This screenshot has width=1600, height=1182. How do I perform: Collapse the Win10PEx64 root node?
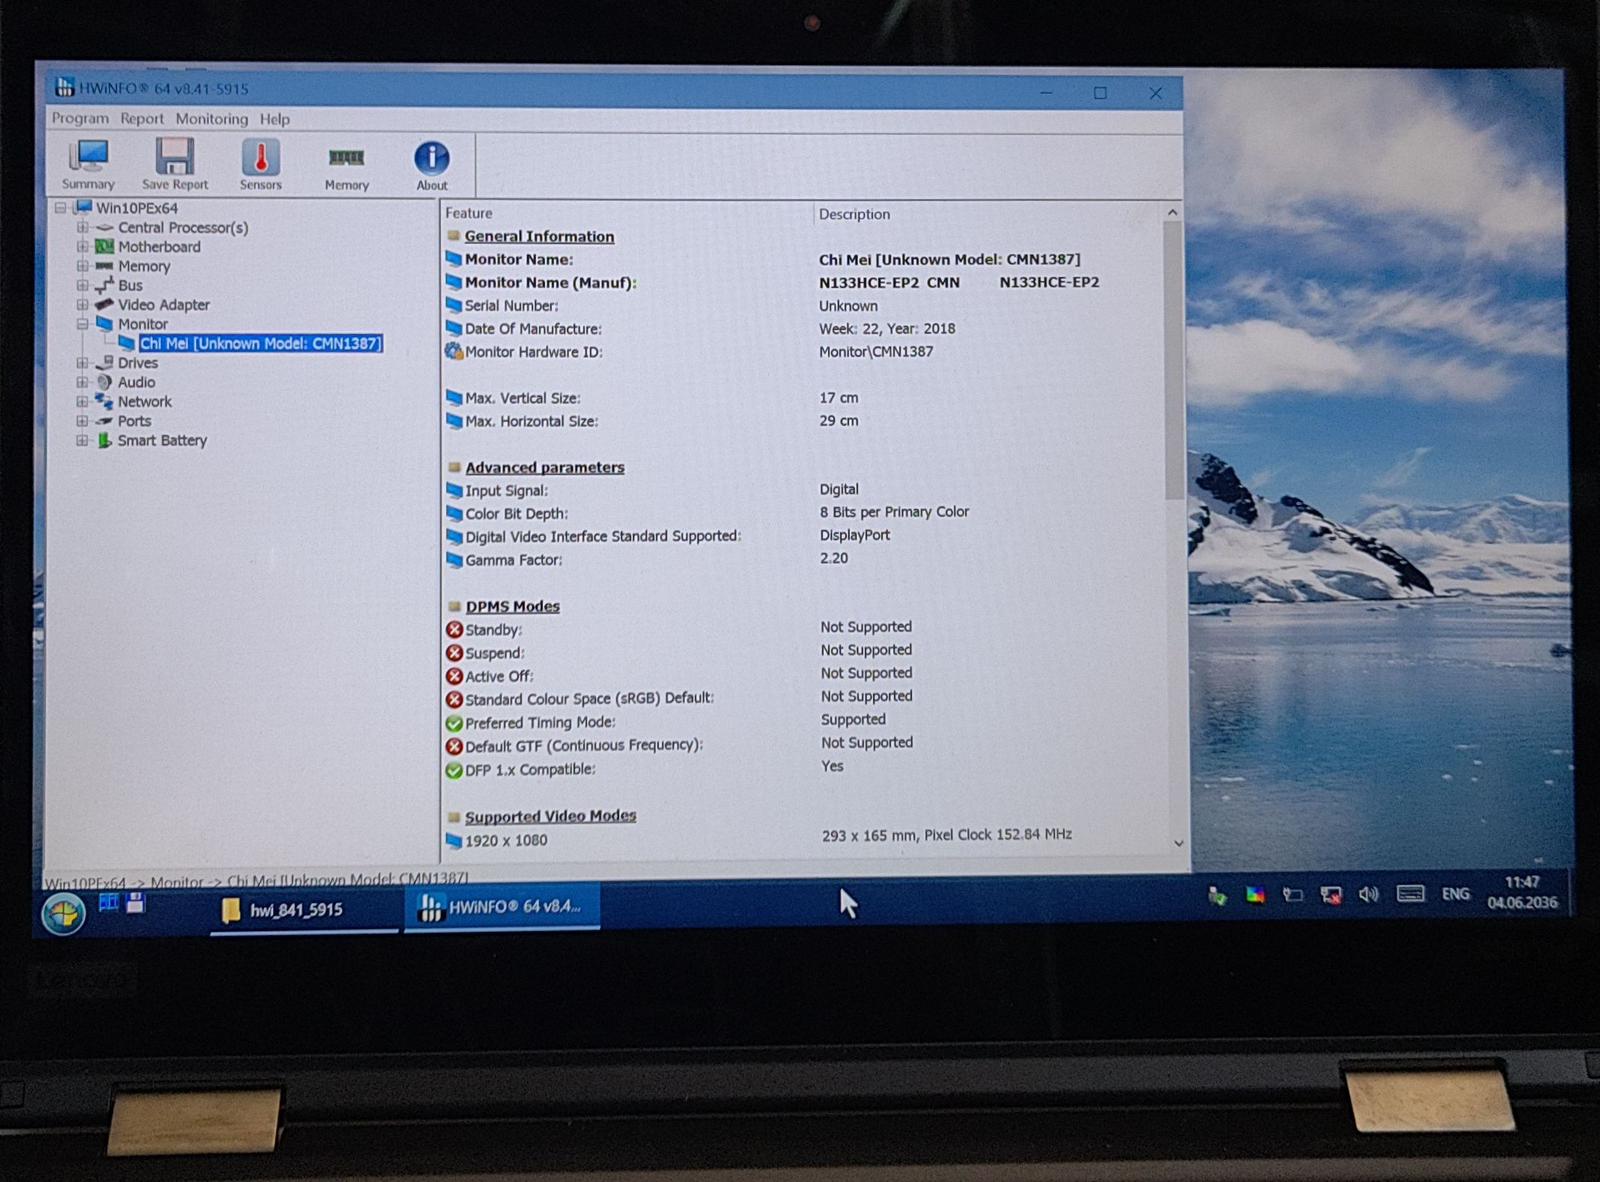point(61,208)
